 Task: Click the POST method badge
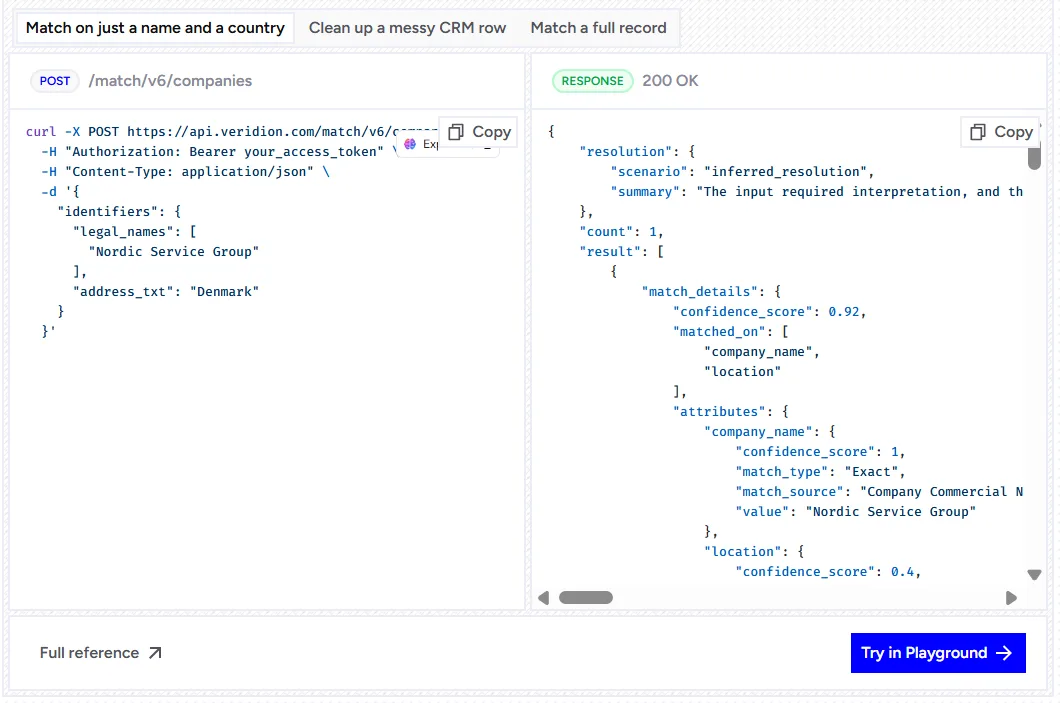pyautogui.click(x=55, y=81)
